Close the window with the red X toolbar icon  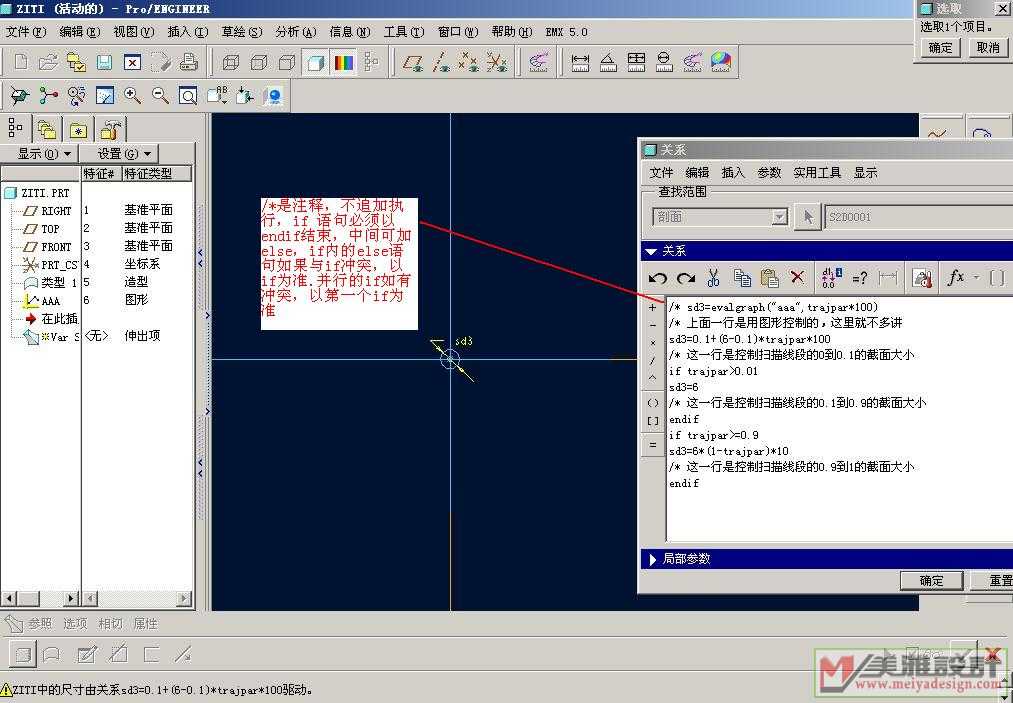[132, 62]
